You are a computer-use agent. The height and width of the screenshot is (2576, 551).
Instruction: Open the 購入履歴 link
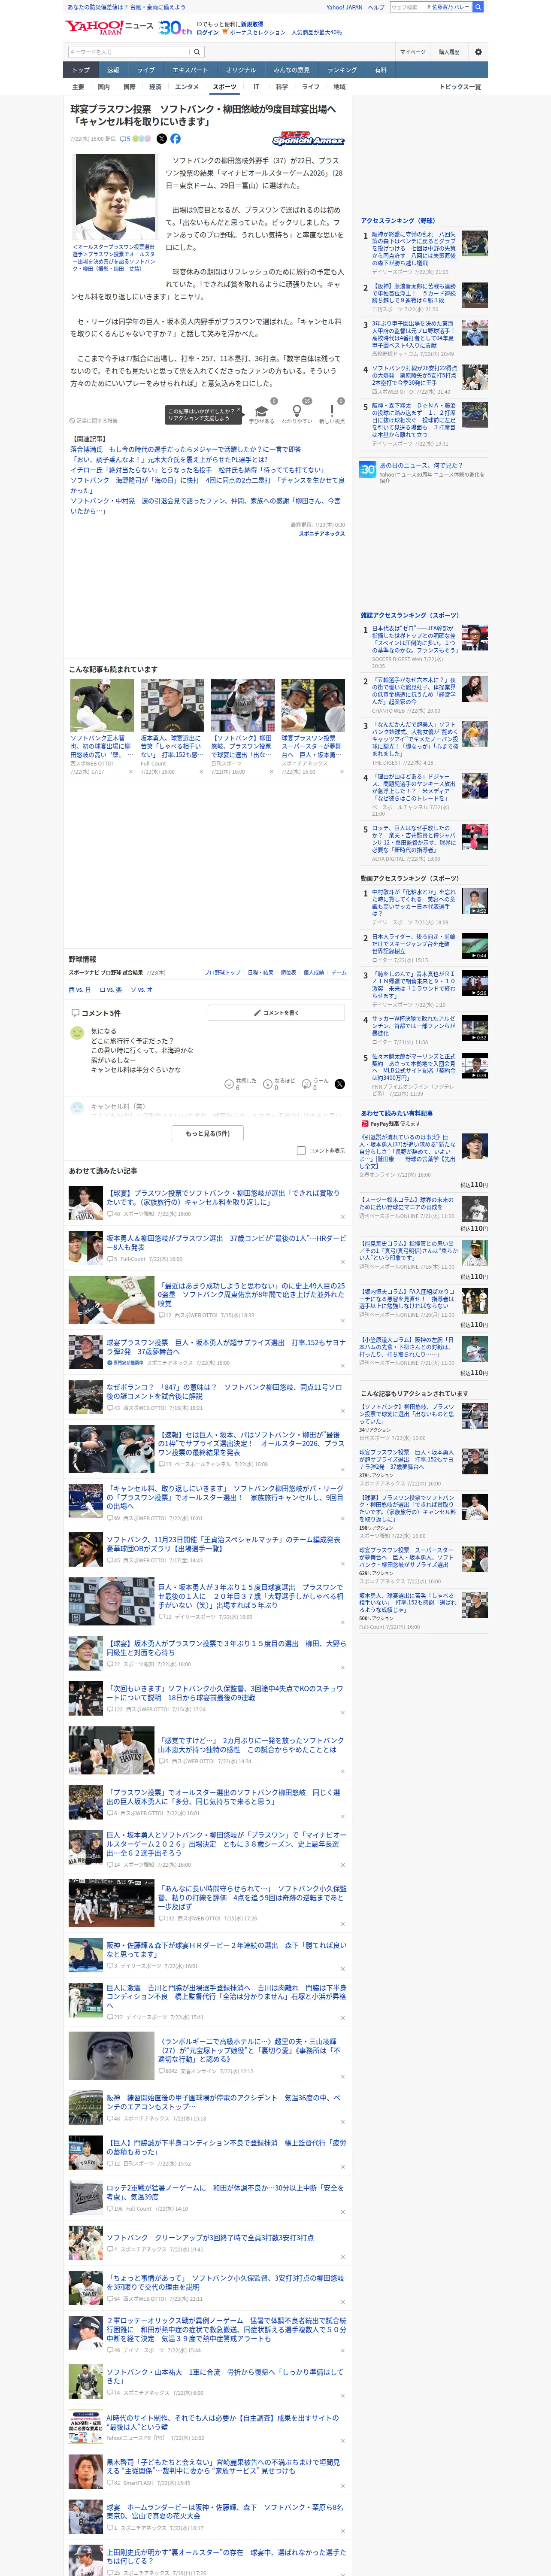(x=449, y=52)
